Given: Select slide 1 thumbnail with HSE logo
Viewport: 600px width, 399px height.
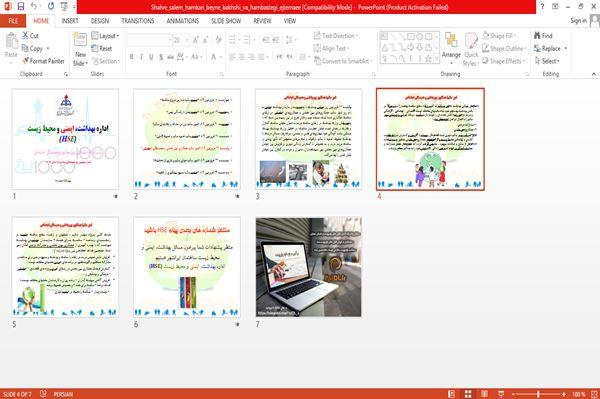Looking at the screenshot, I should (65, 139).
